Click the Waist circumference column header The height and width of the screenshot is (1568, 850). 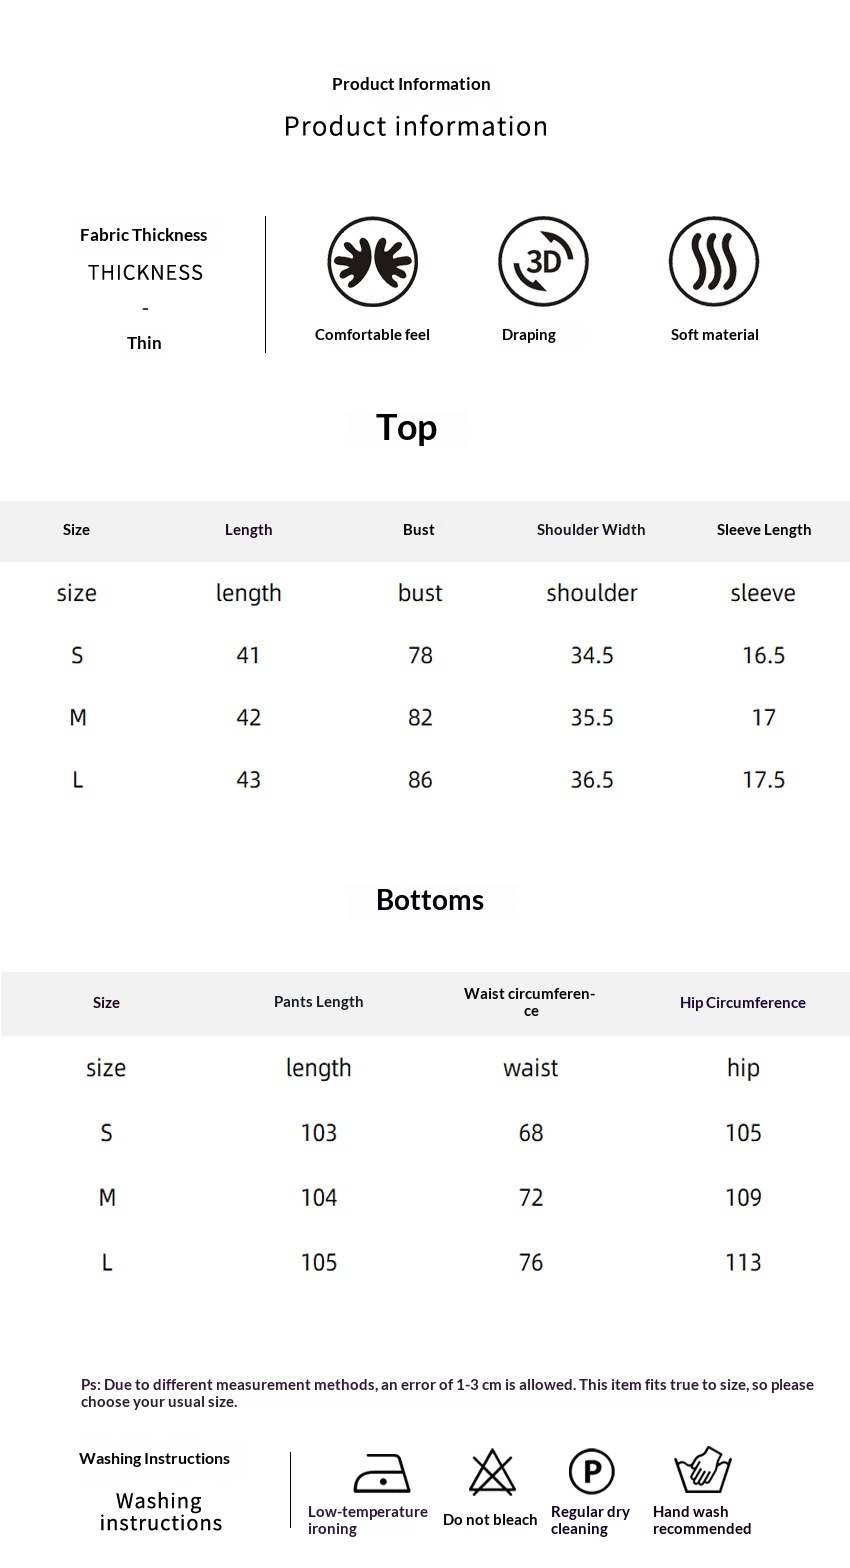[530, 1002]
